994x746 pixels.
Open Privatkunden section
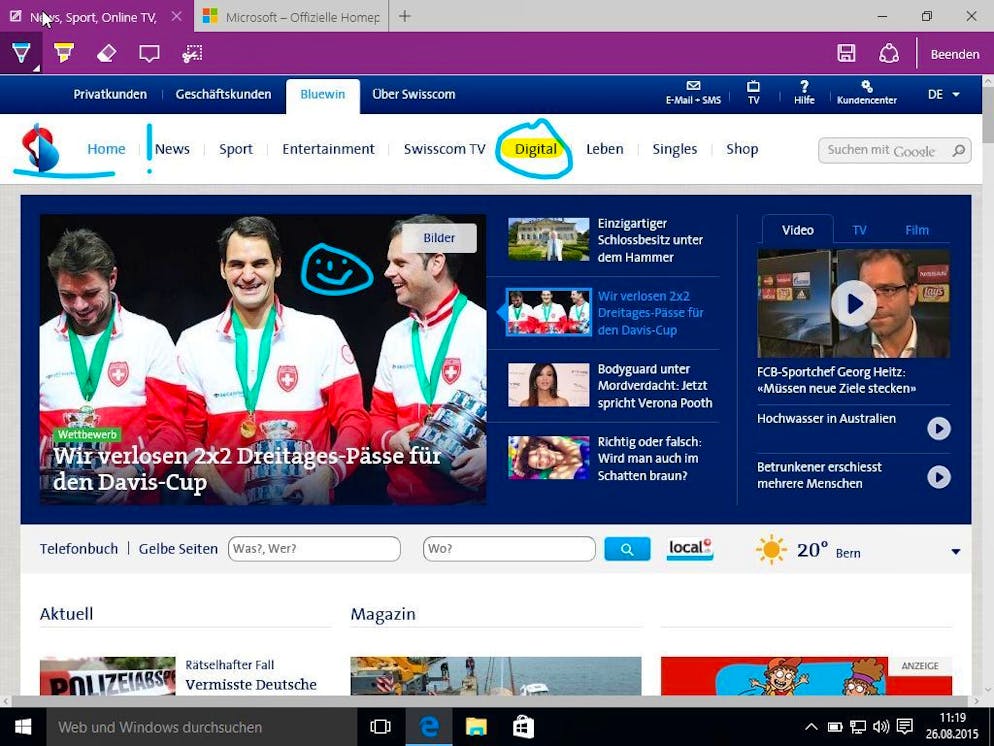tap(110, 94)
